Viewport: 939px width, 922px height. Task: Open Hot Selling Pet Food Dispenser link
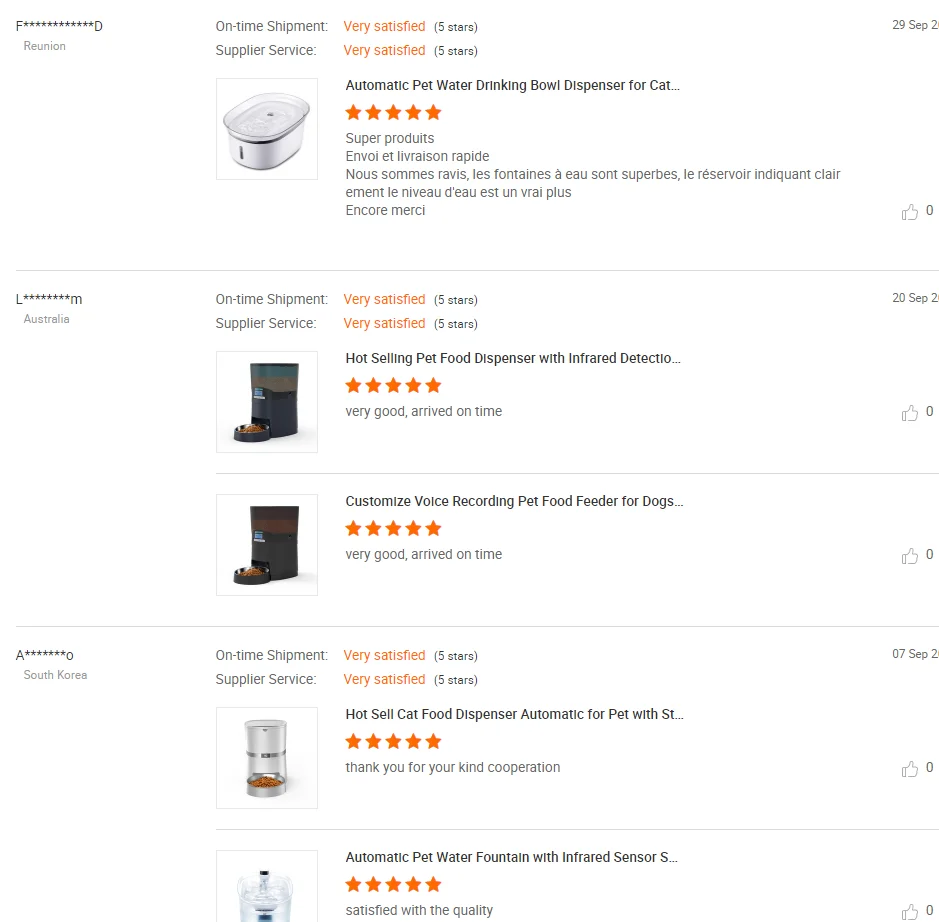[512, 359]
